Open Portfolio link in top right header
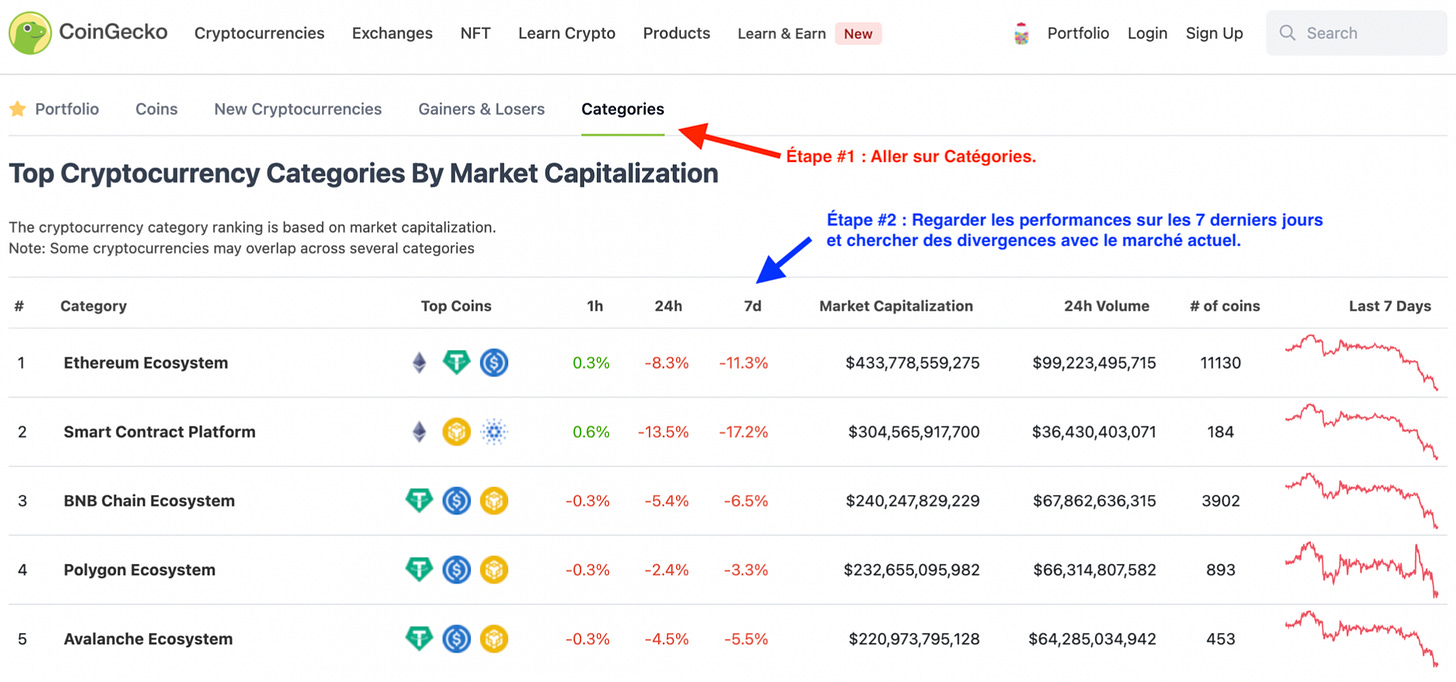 point(1078,33)
